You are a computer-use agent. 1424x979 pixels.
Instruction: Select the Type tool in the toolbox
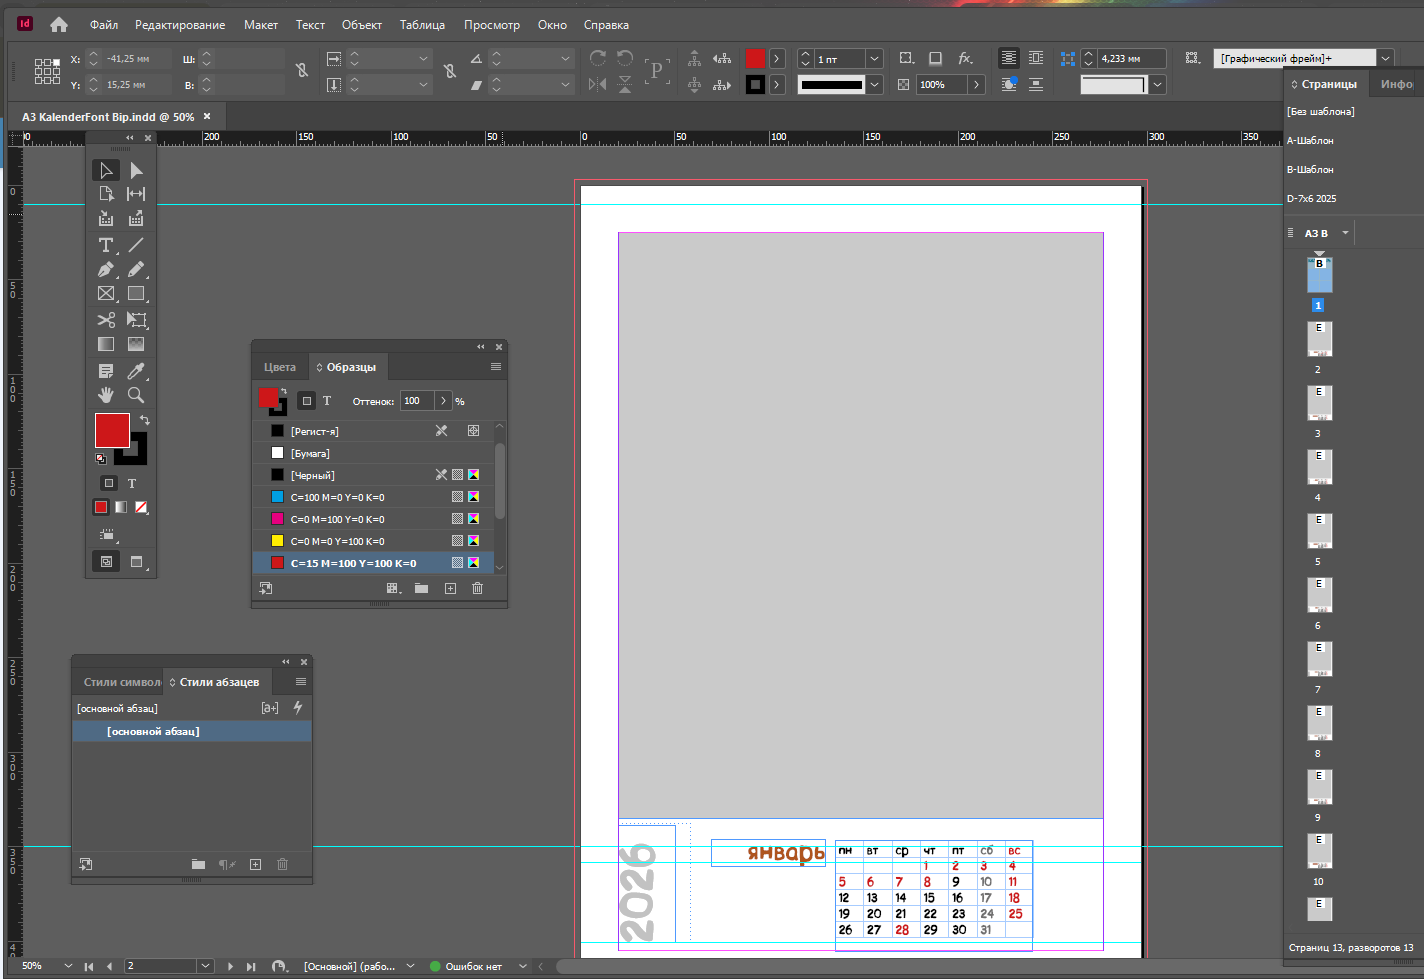tap(106, 245)
